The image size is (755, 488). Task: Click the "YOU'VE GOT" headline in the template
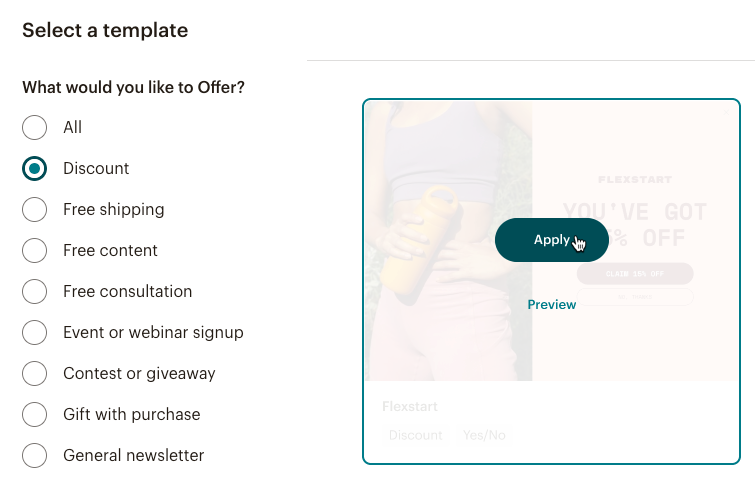tap(635, 211)
